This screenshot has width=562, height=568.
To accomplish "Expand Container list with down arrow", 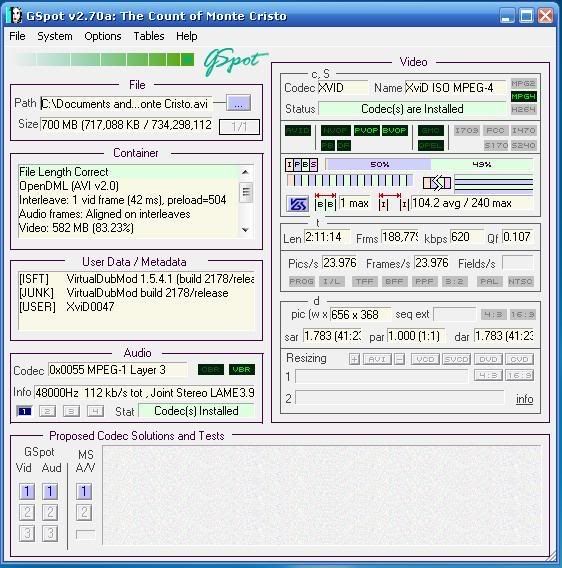I will 245,230.
